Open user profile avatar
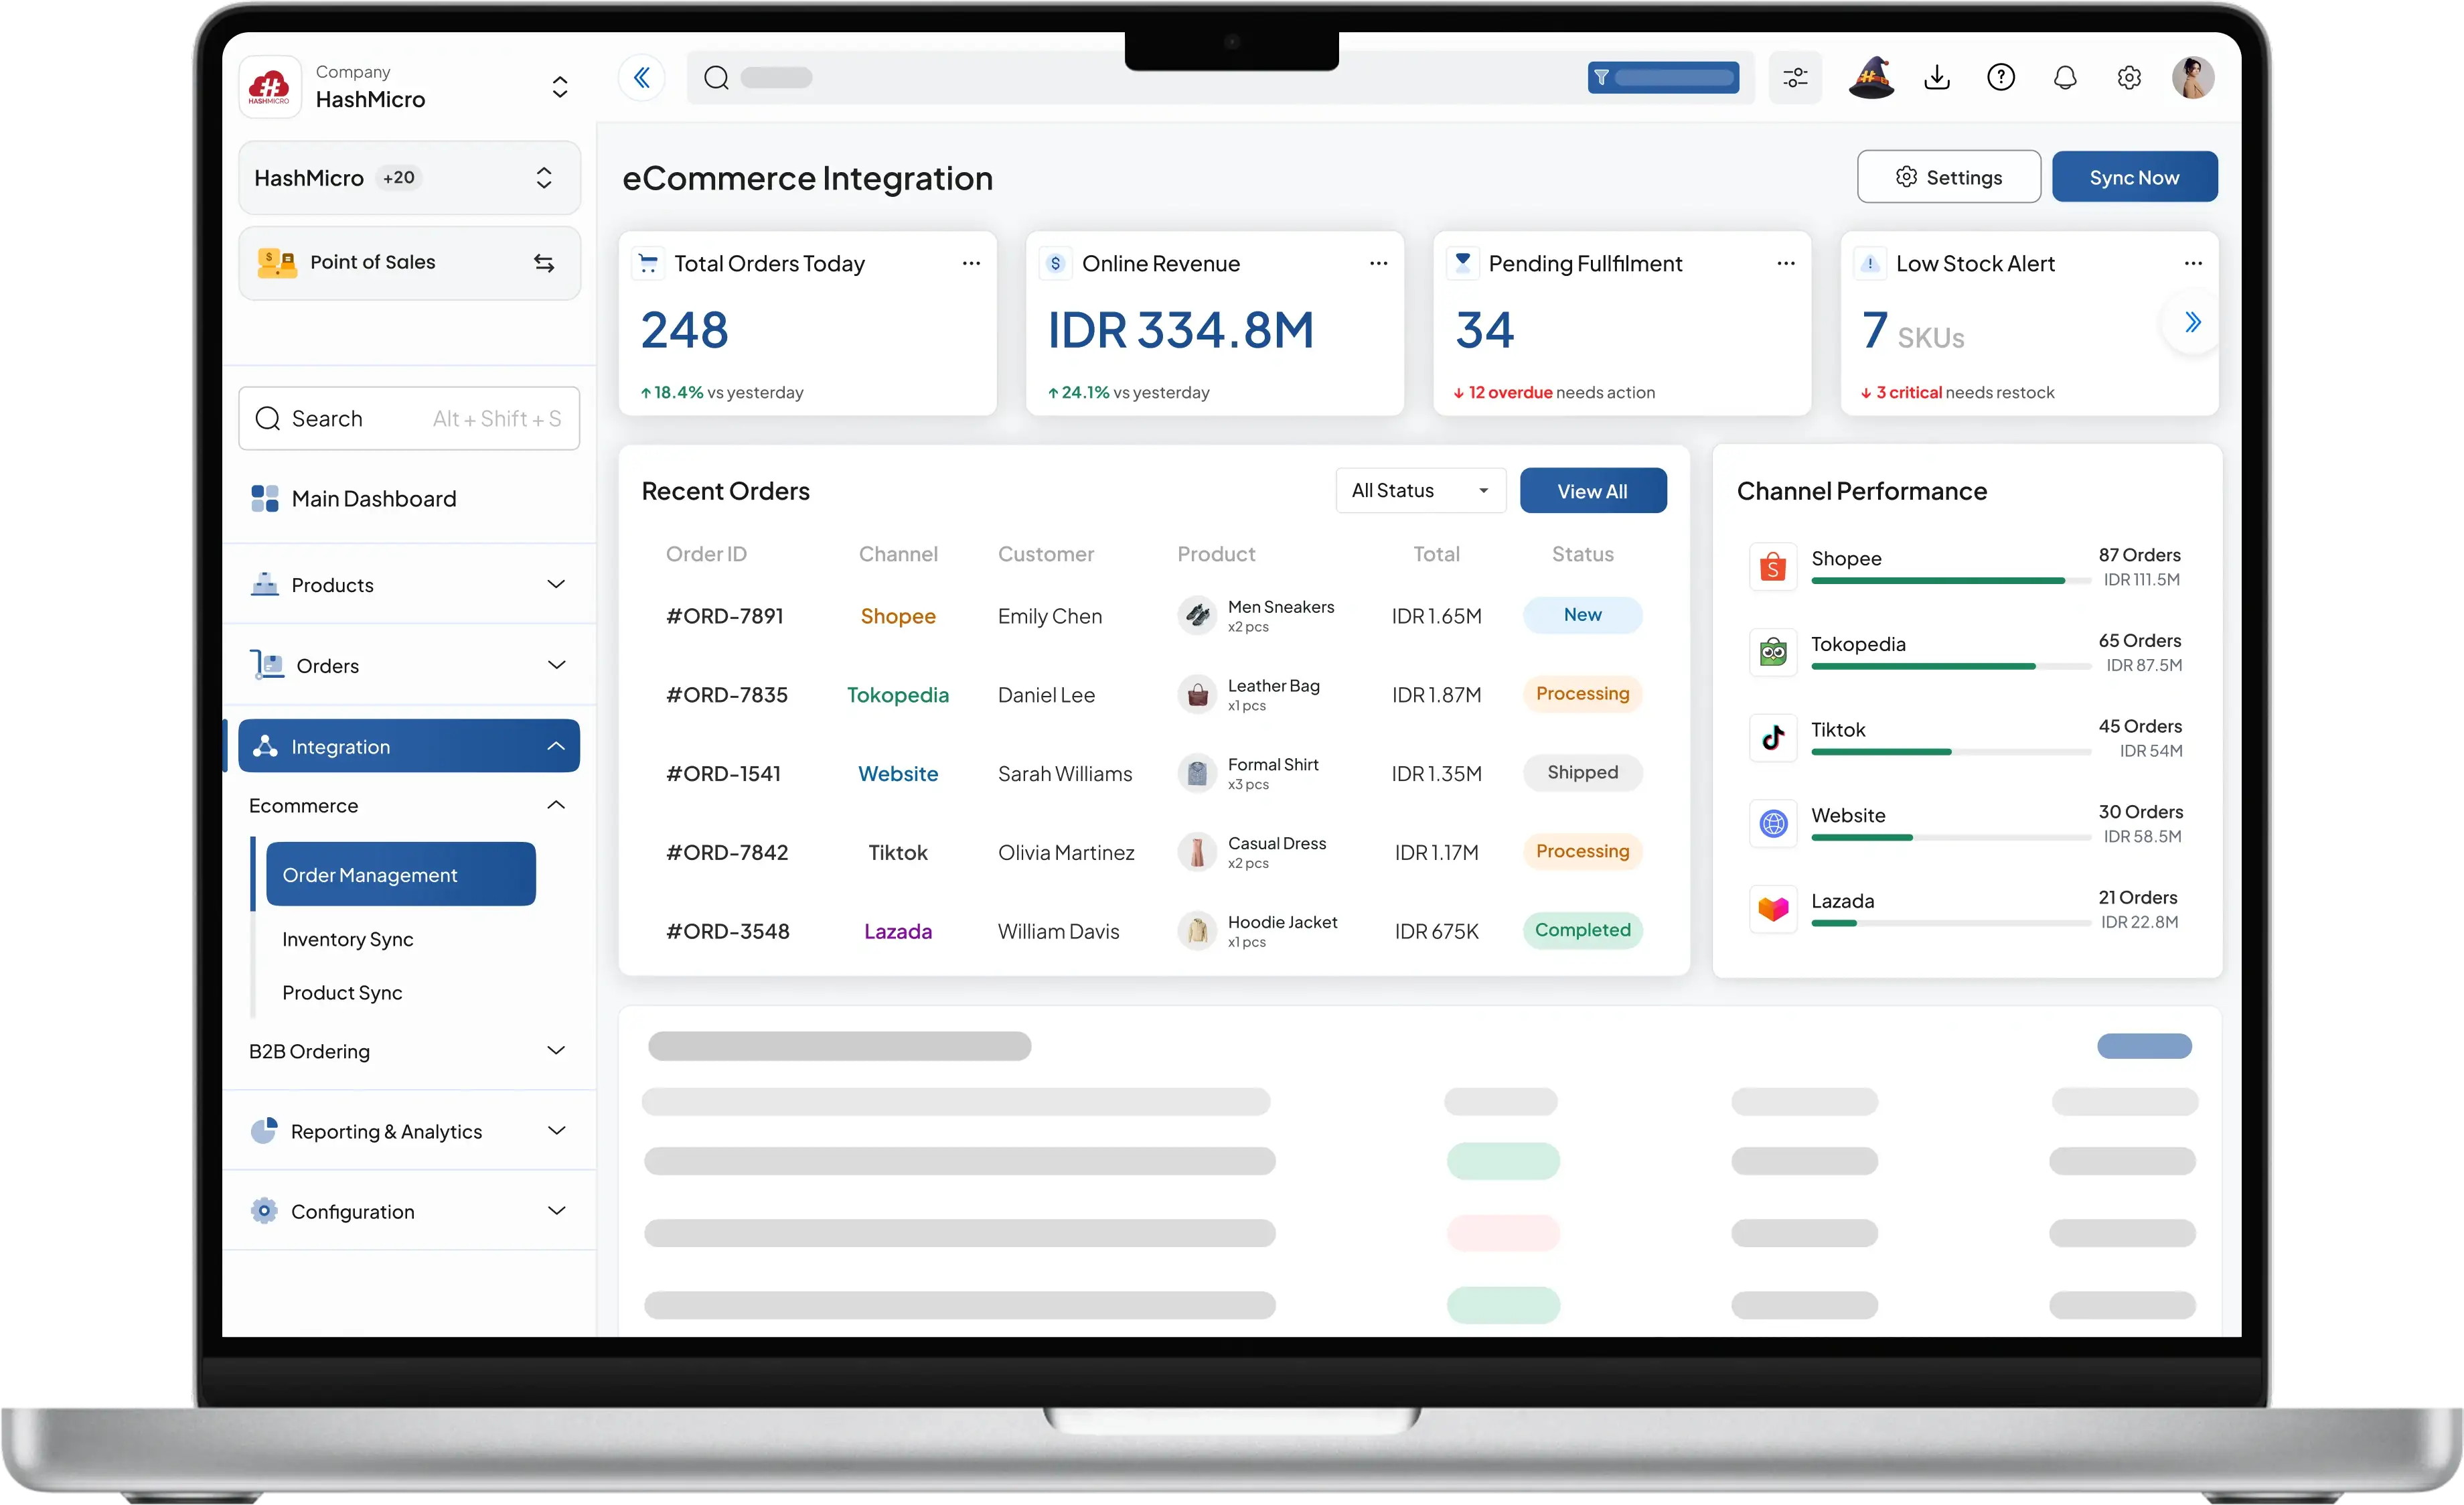The height and width of the screenshot is (1505, 2464). coord(2193,77)
